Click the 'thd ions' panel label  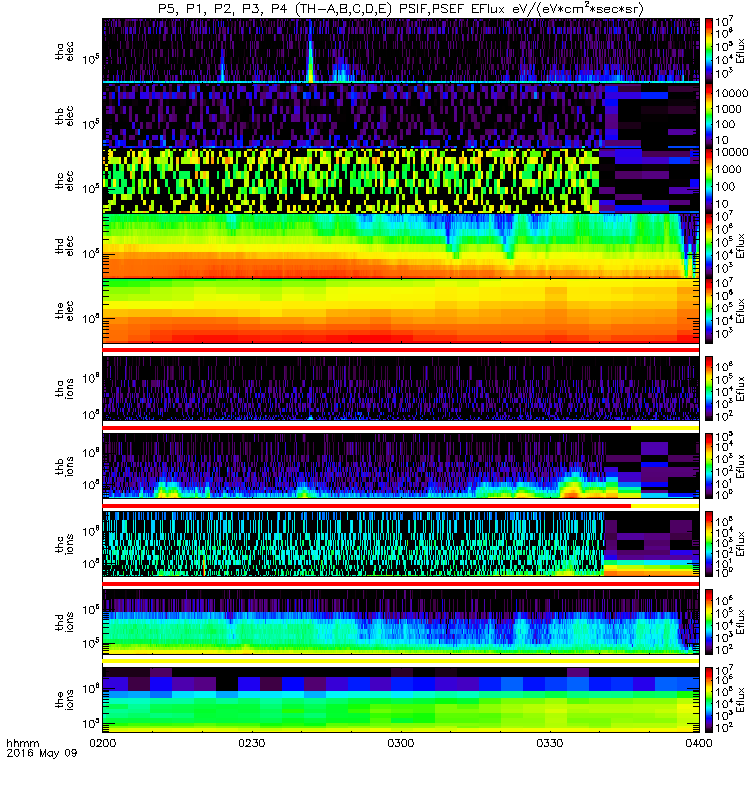point(64,622)
